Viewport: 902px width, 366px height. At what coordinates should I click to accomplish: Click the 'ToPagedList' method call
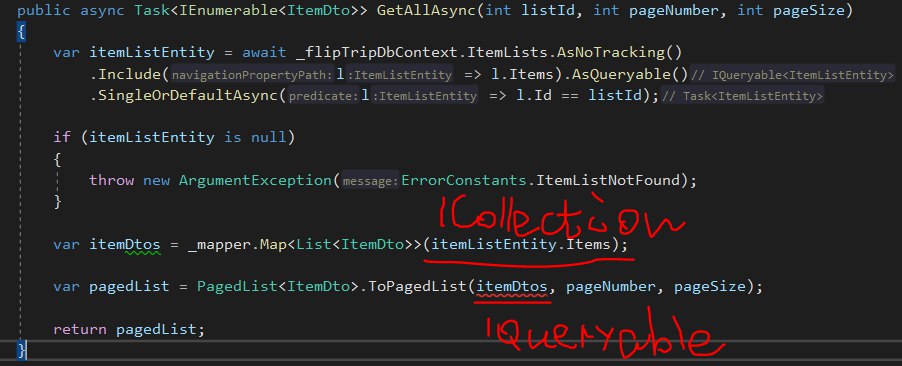click(417, 286)
